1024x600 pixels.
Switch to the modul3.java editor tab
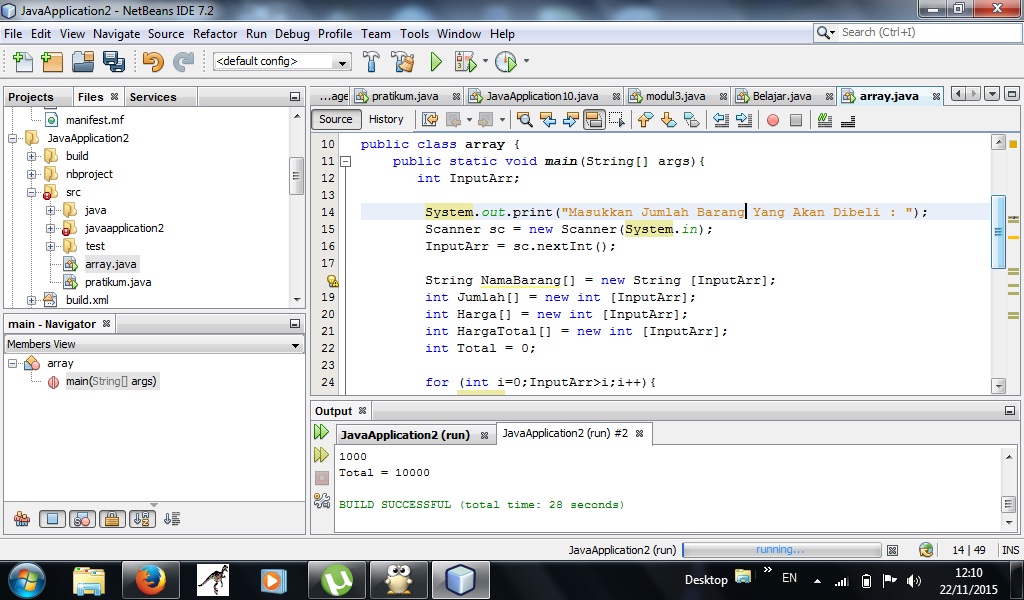point(675,96)
